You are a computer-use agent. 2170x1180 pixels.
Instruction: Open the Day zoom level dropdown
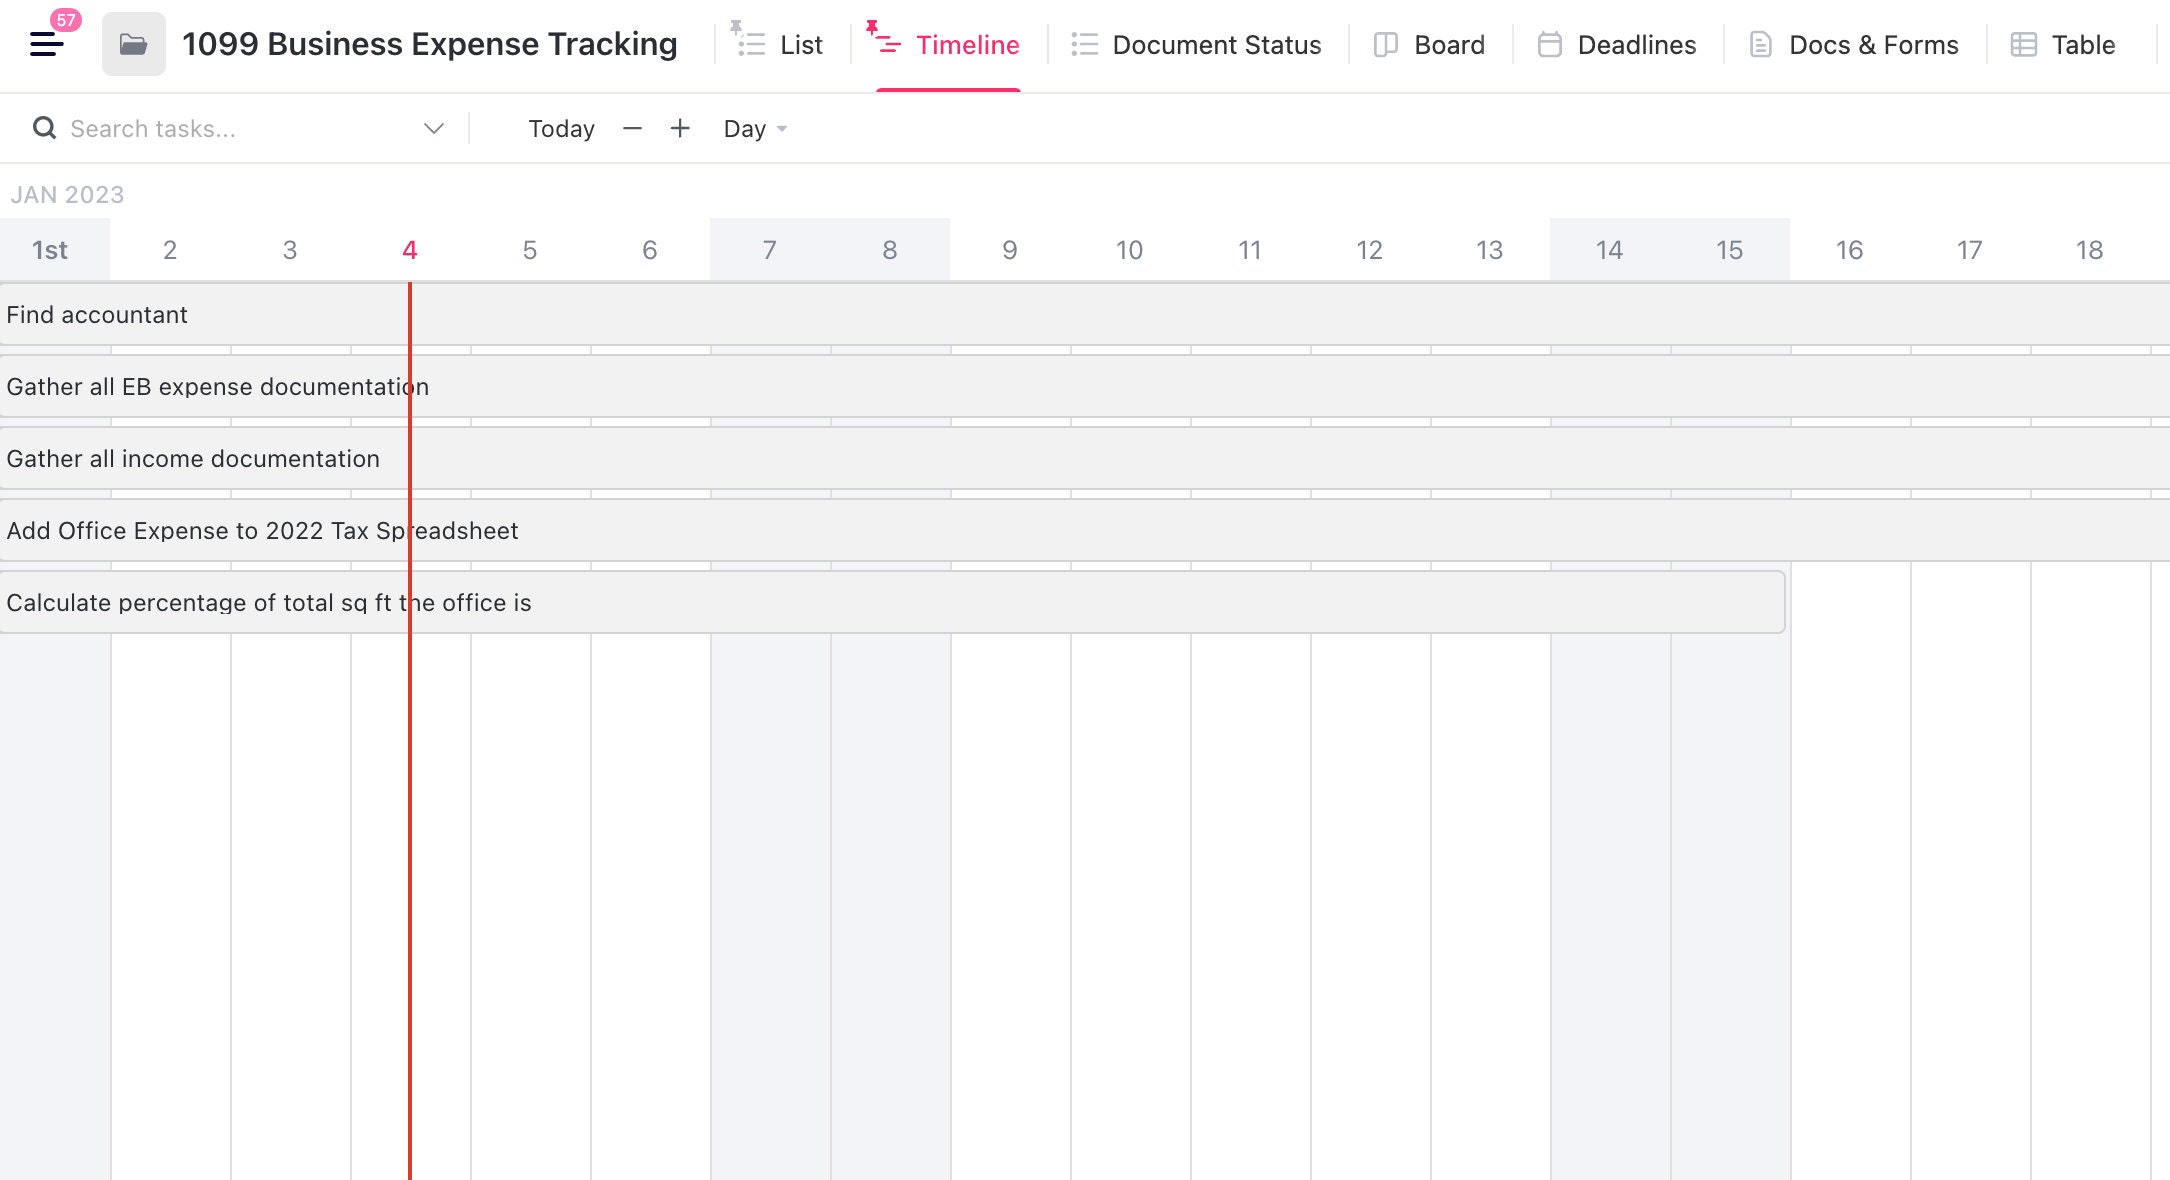[755, 128]
